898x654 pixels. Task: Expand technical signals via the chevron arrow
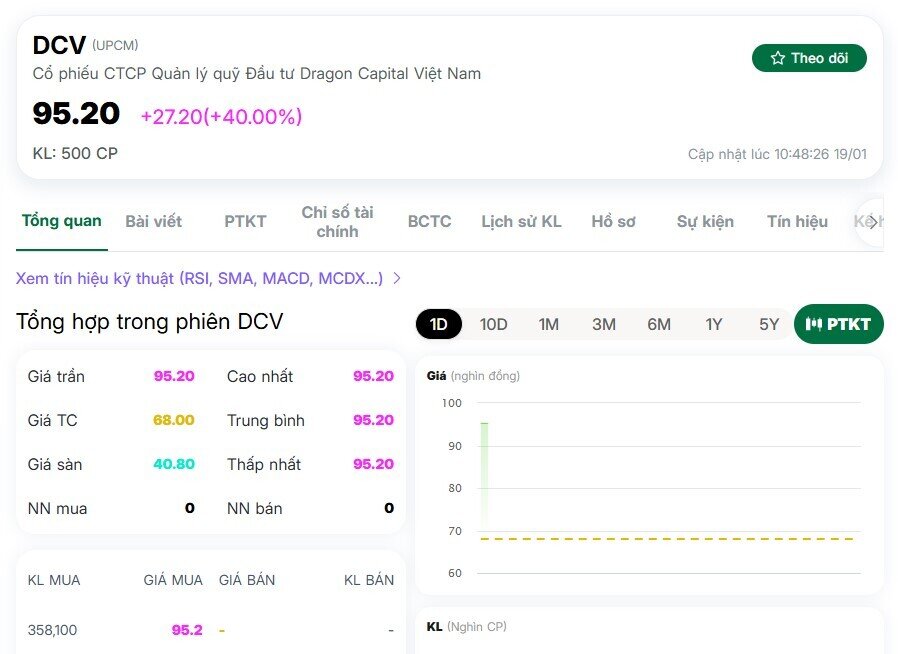(x=396, y=279)
